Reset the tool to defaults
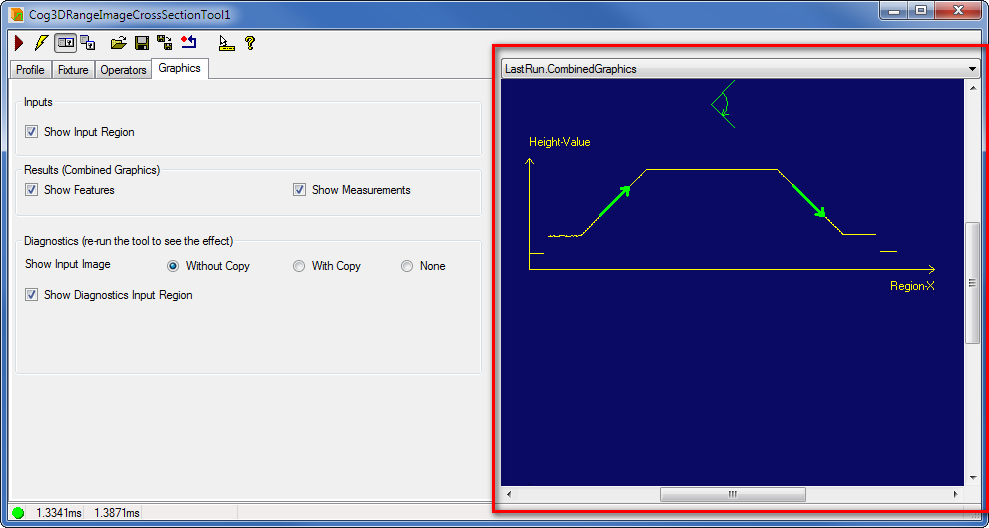The height and width of the screenshot is (528, 989). (x=189, y=43)
